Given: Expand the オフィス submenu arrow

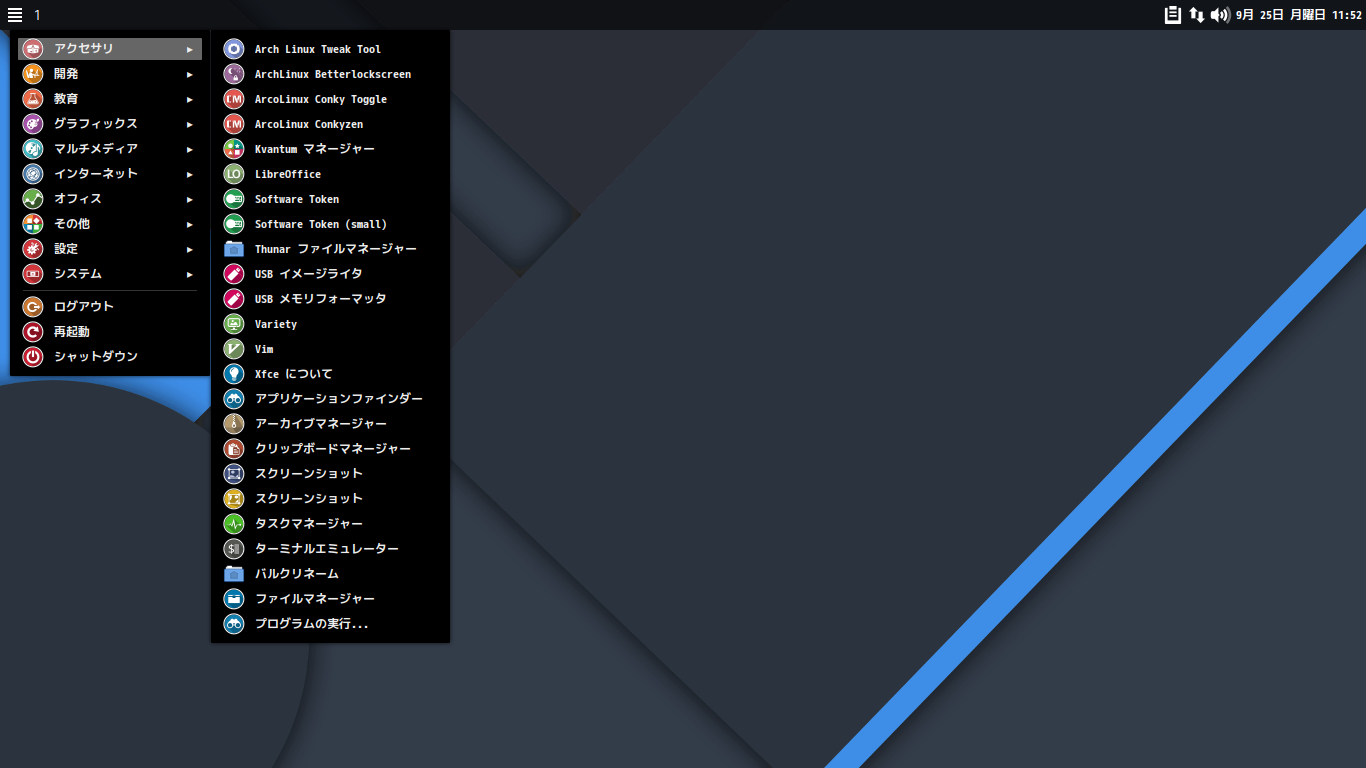Looking at the screenshot, I should coord(190,199).
